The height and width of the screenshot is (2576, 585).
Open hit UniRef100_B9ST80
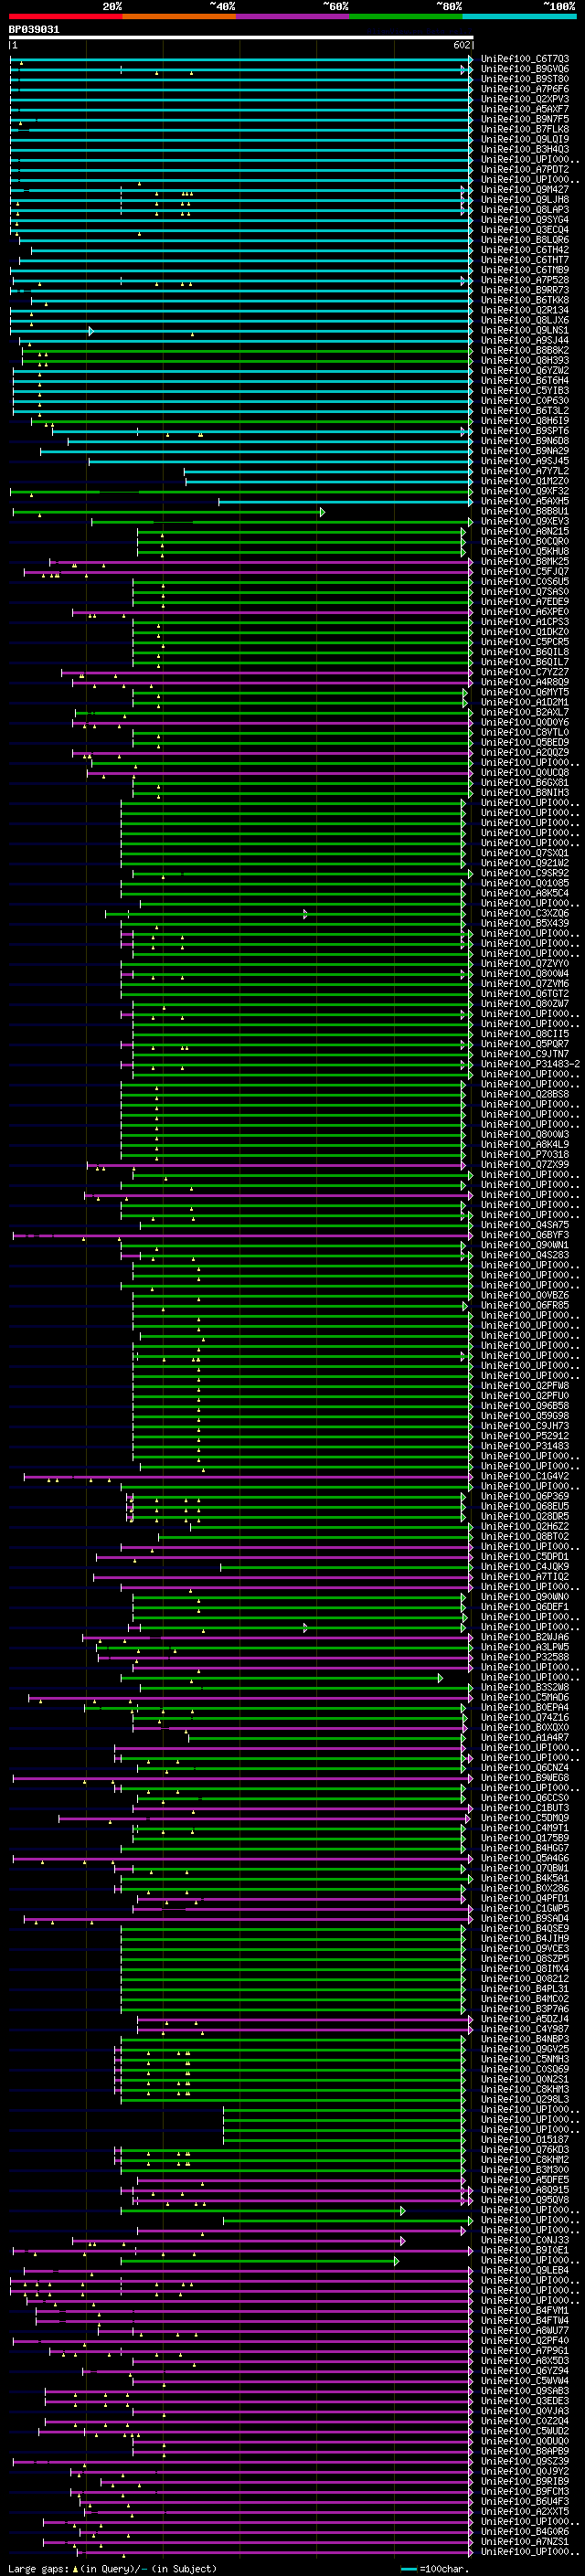tap(525, 79)
